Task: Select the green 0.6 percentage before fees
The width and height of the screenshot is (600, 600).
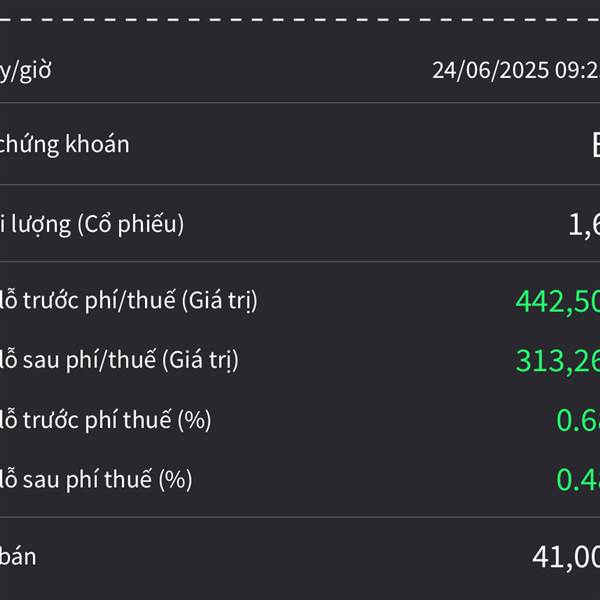Action: pos(578,421)
